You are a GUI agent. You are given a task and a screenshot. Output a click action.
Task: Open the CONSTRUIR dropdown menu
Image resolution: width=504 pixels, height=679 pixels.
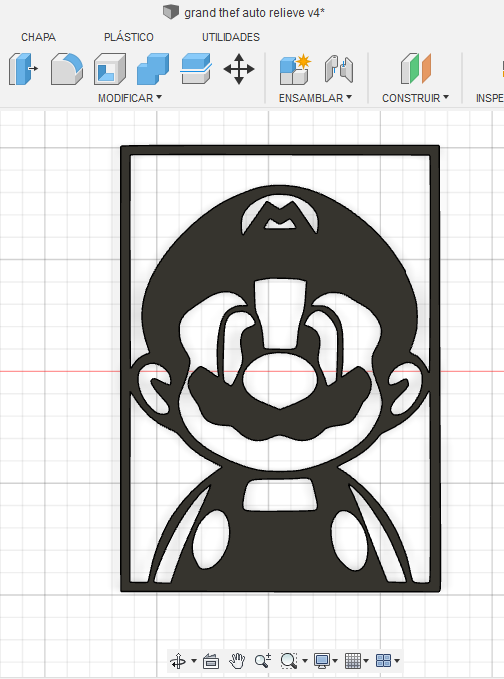pyautogui.click(x=415, y=98)
